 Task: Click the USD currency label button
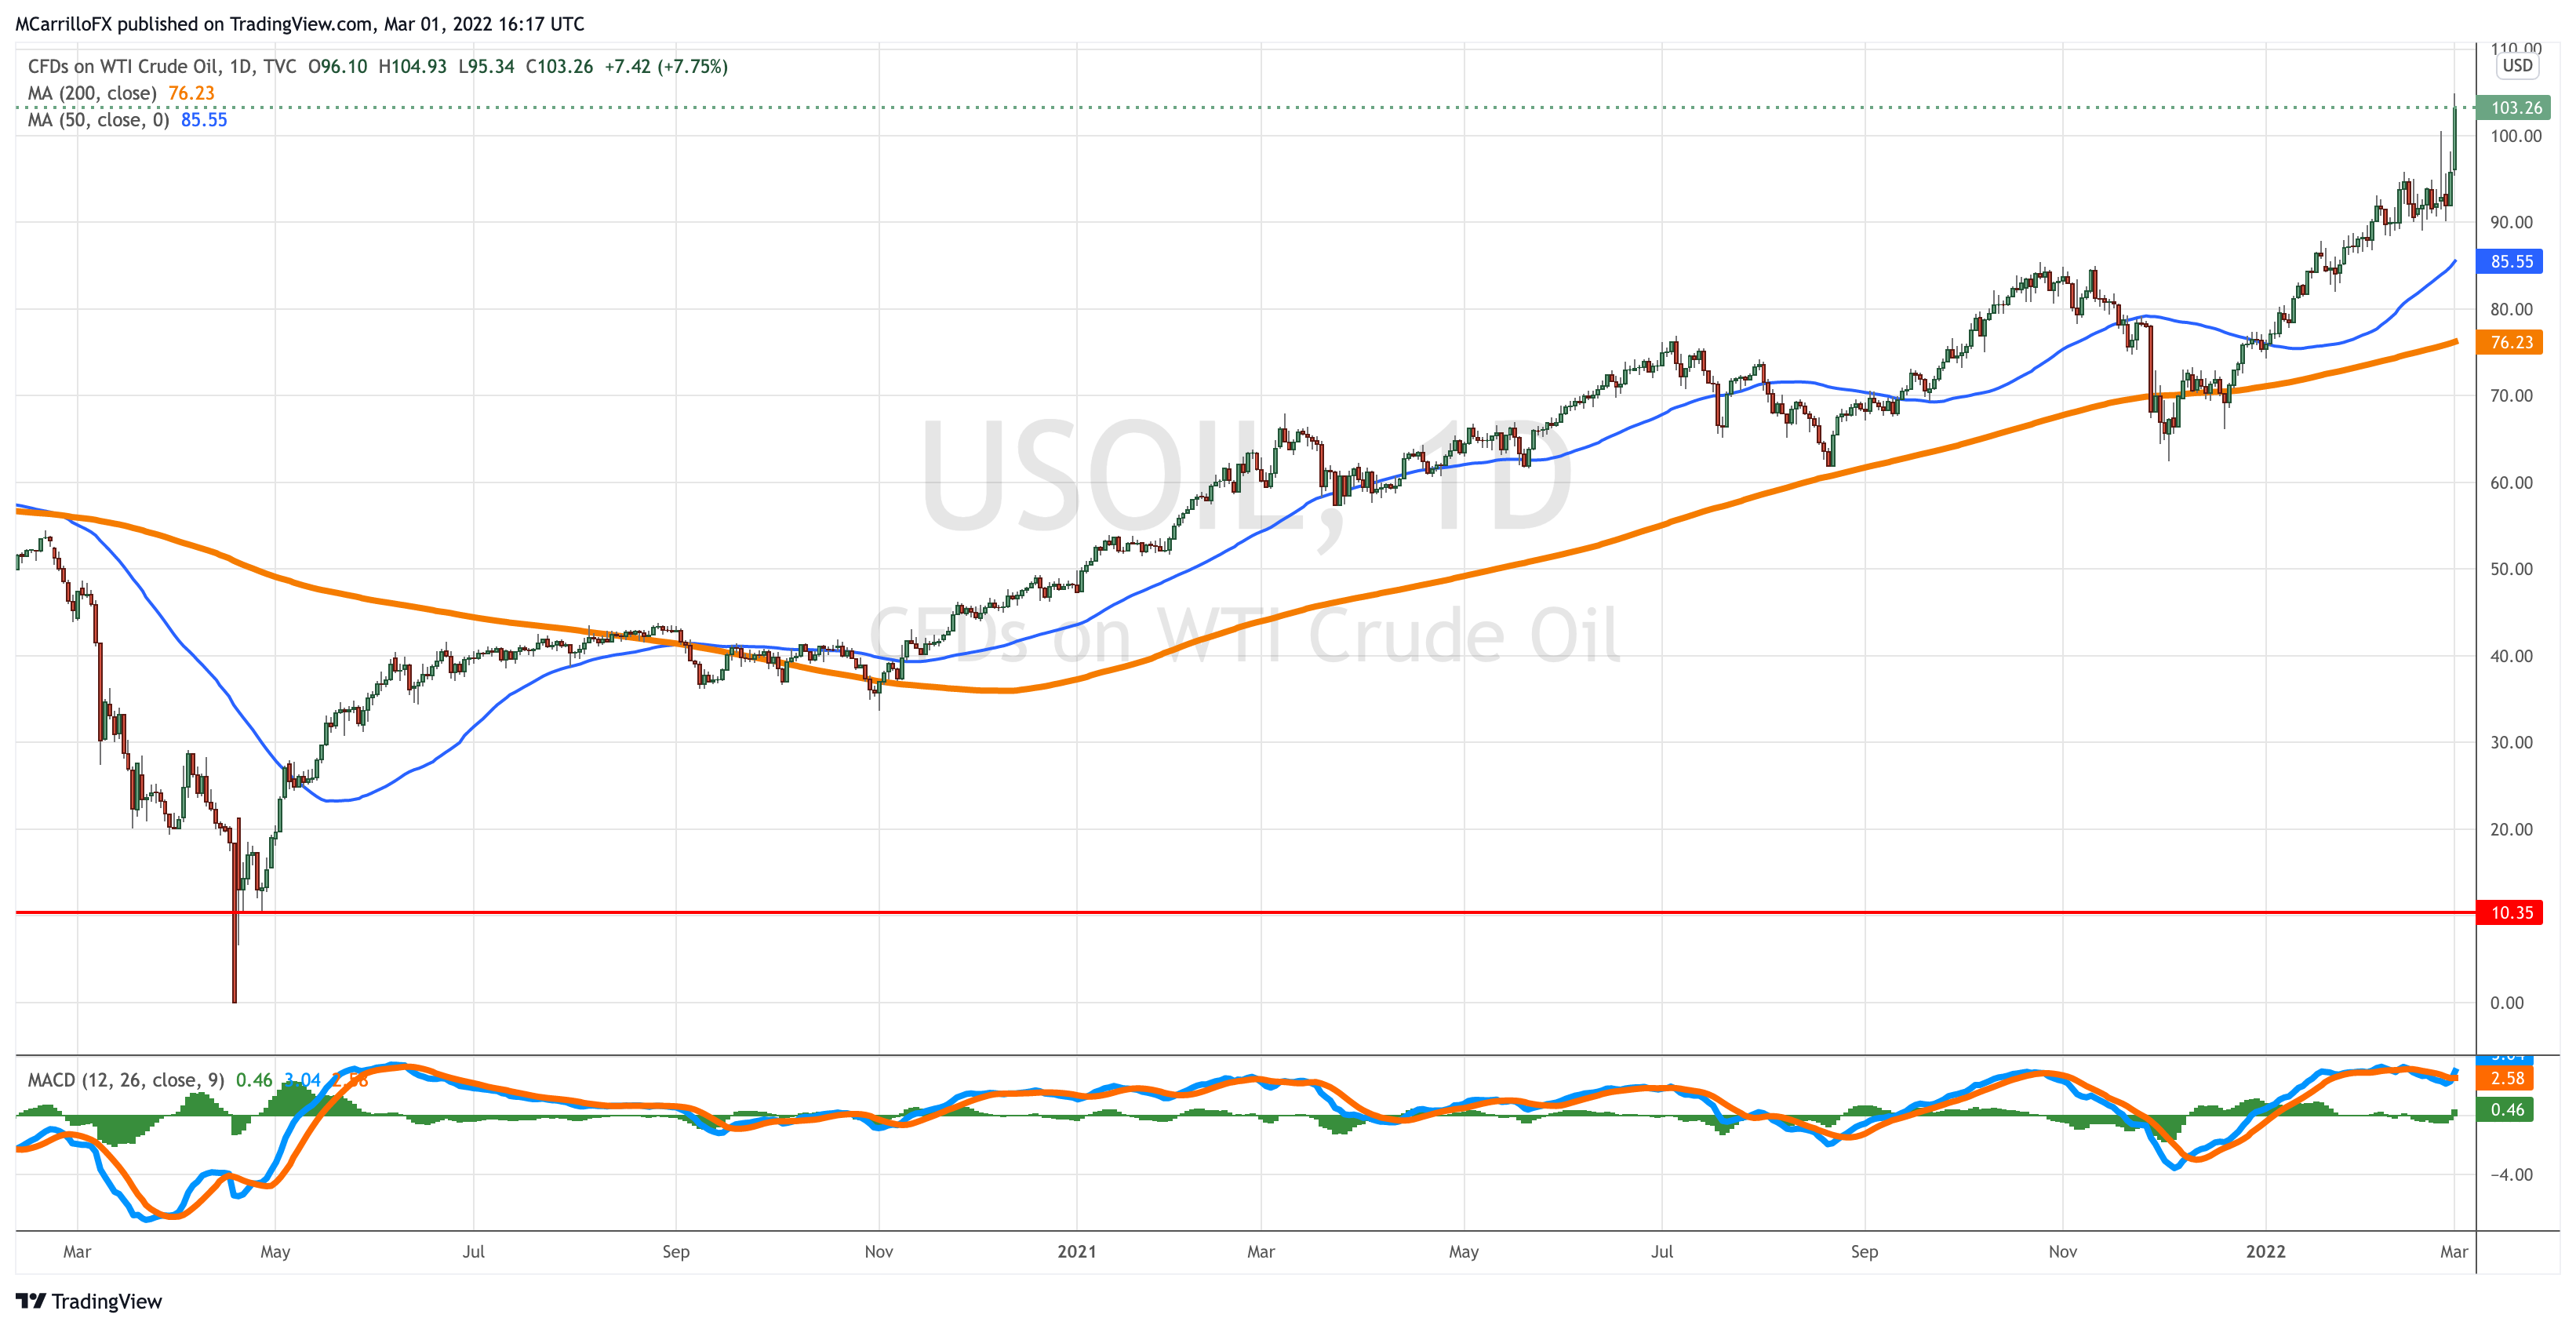2517,66
